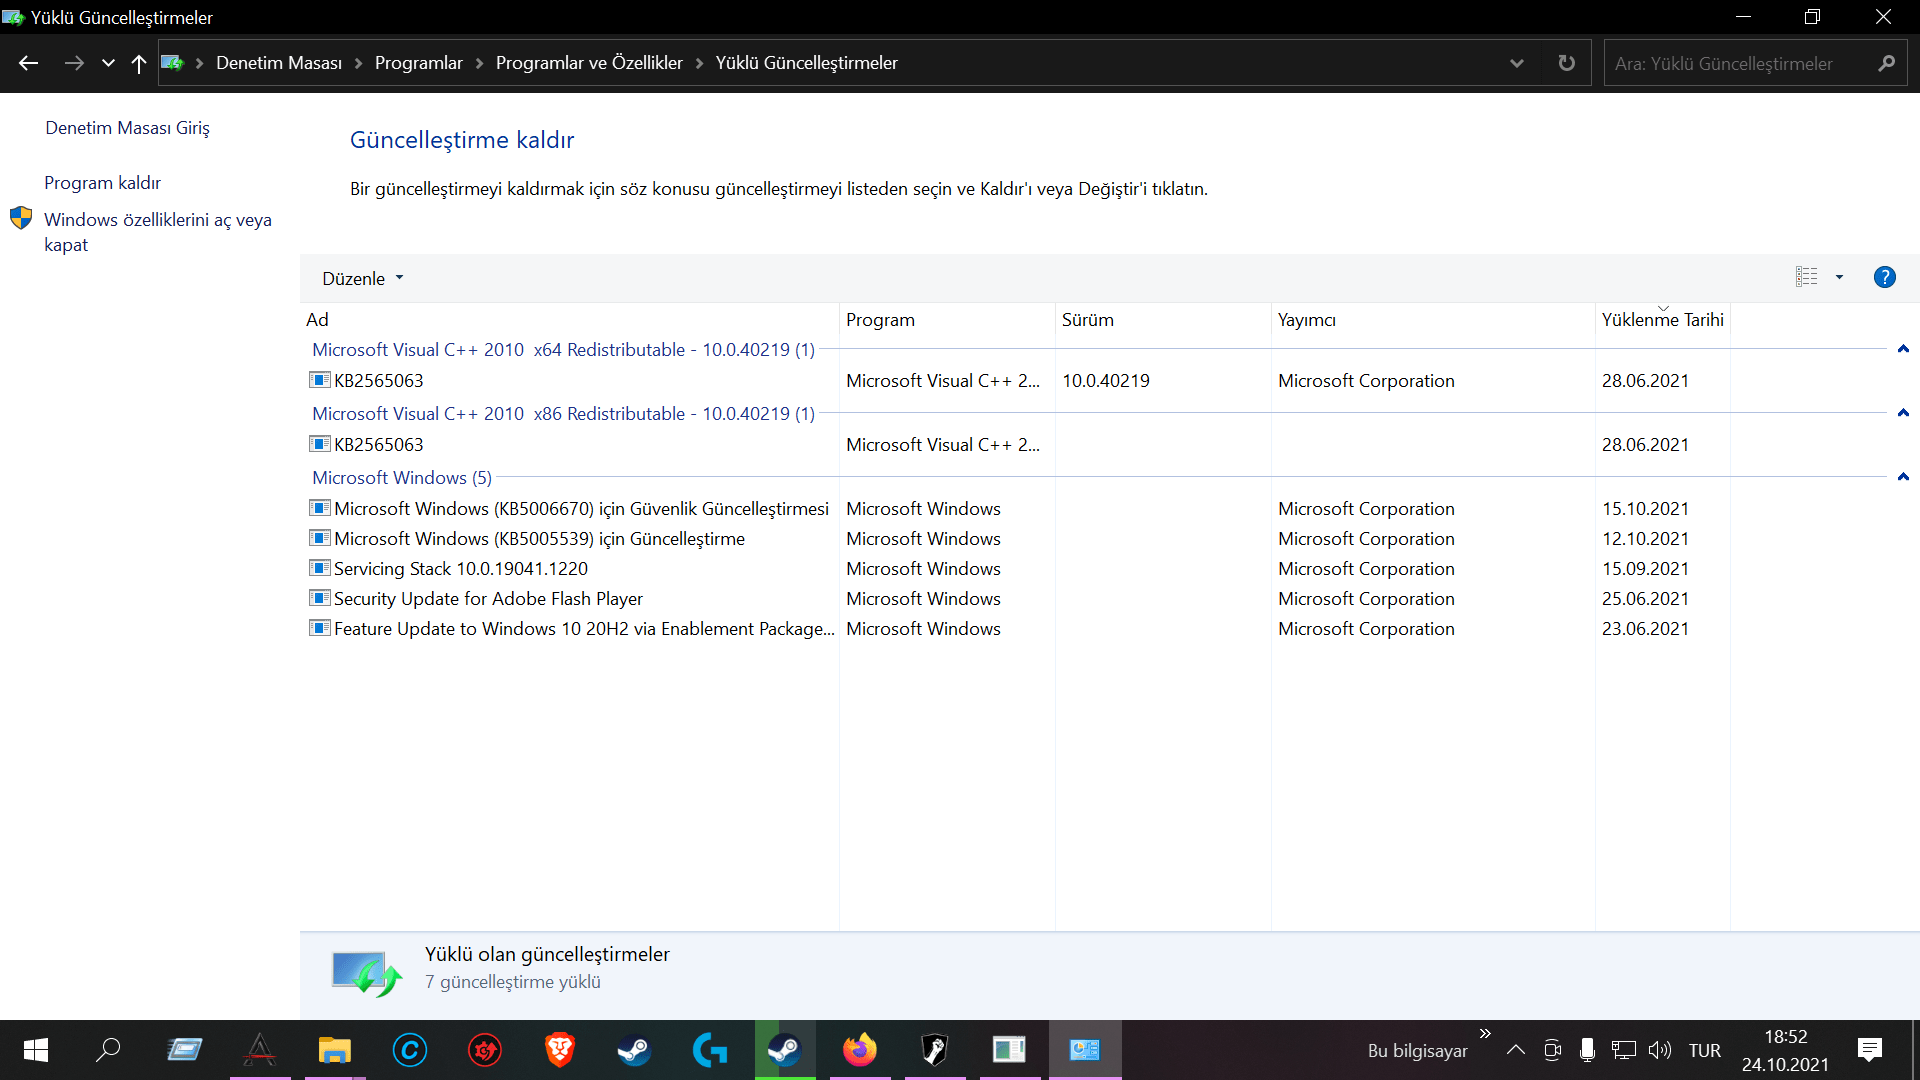The width and height of the screenshot is (1920, 1080).
Task: Sort the list by the Ad column
Action: click(570, 320)
